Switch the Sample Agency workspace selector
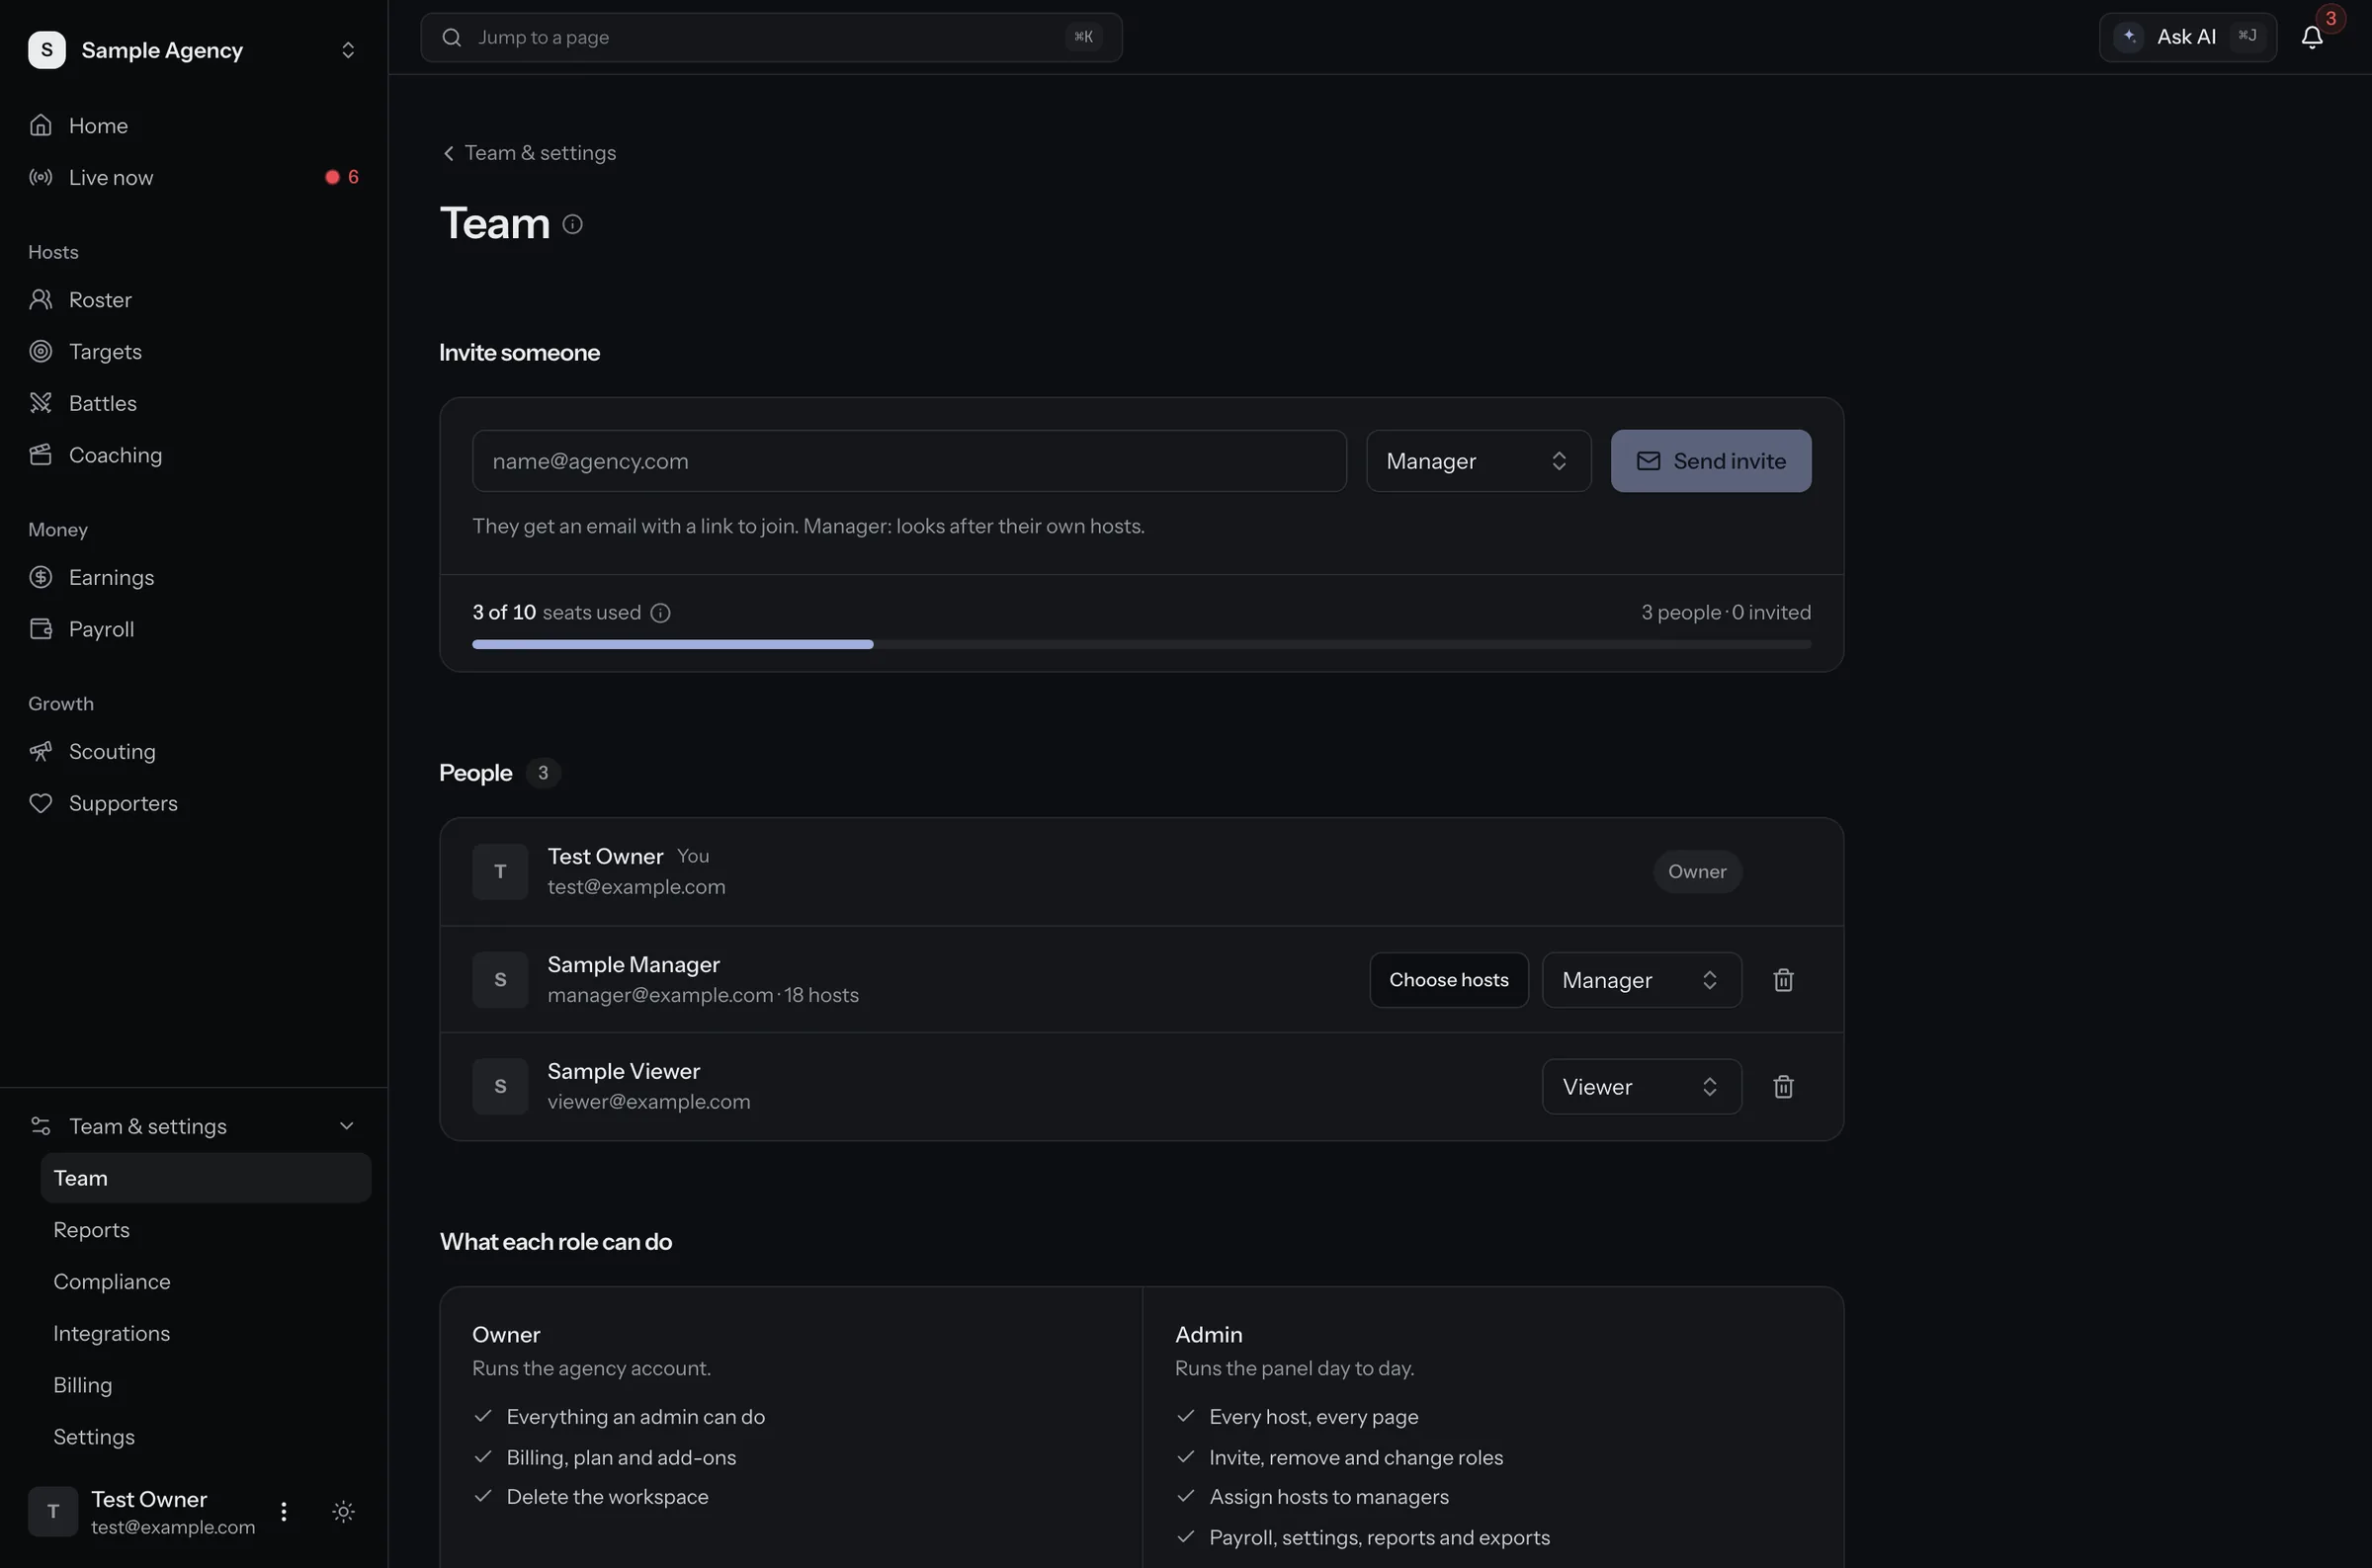2372x1568 pixels. 194,50
